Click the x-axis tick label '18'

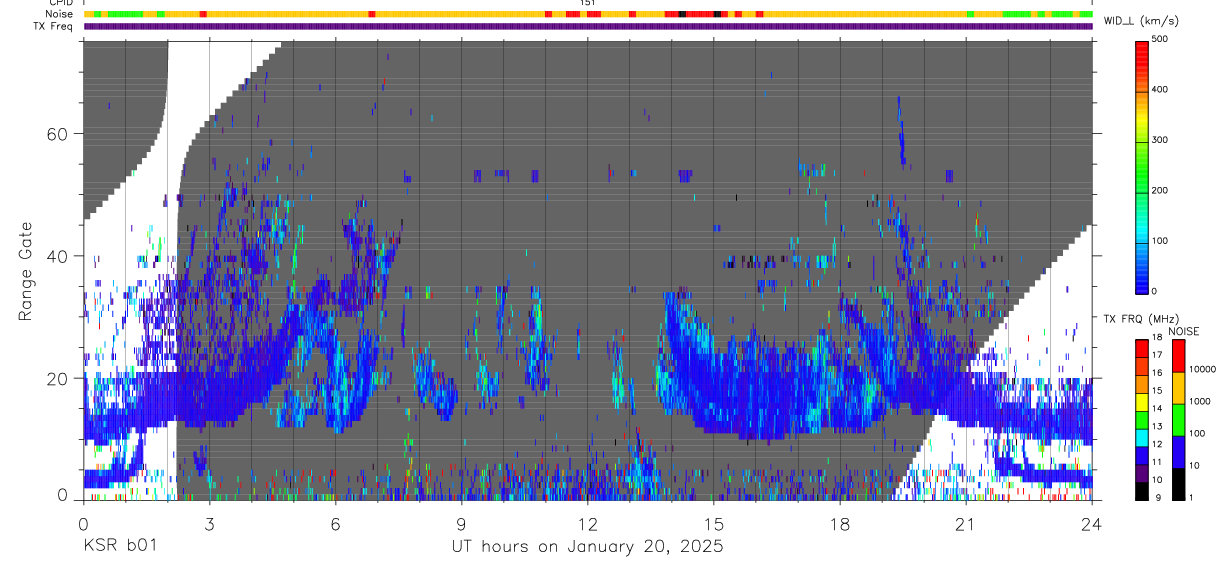[x=840, y=524]
